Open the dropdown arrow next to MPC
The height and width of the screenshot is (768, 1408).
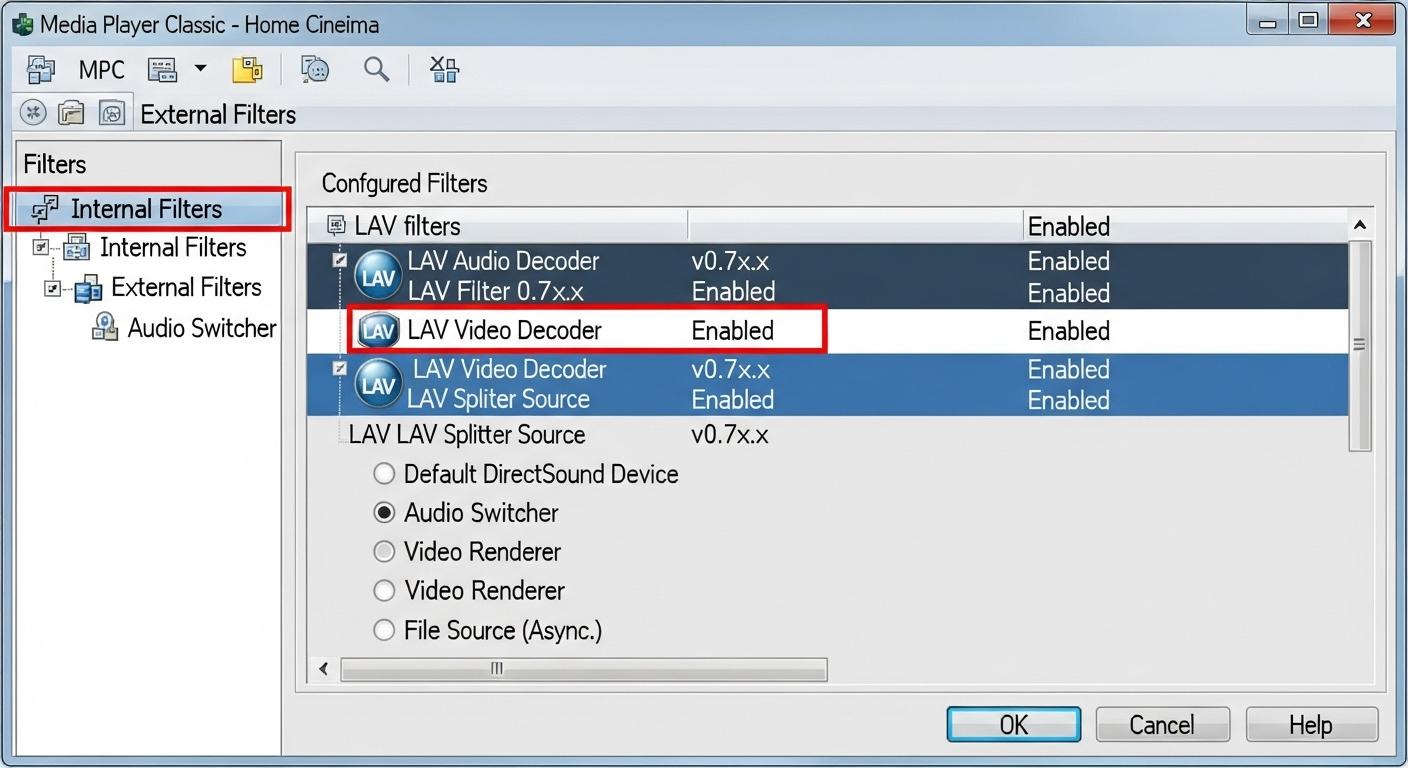(200, 69)
